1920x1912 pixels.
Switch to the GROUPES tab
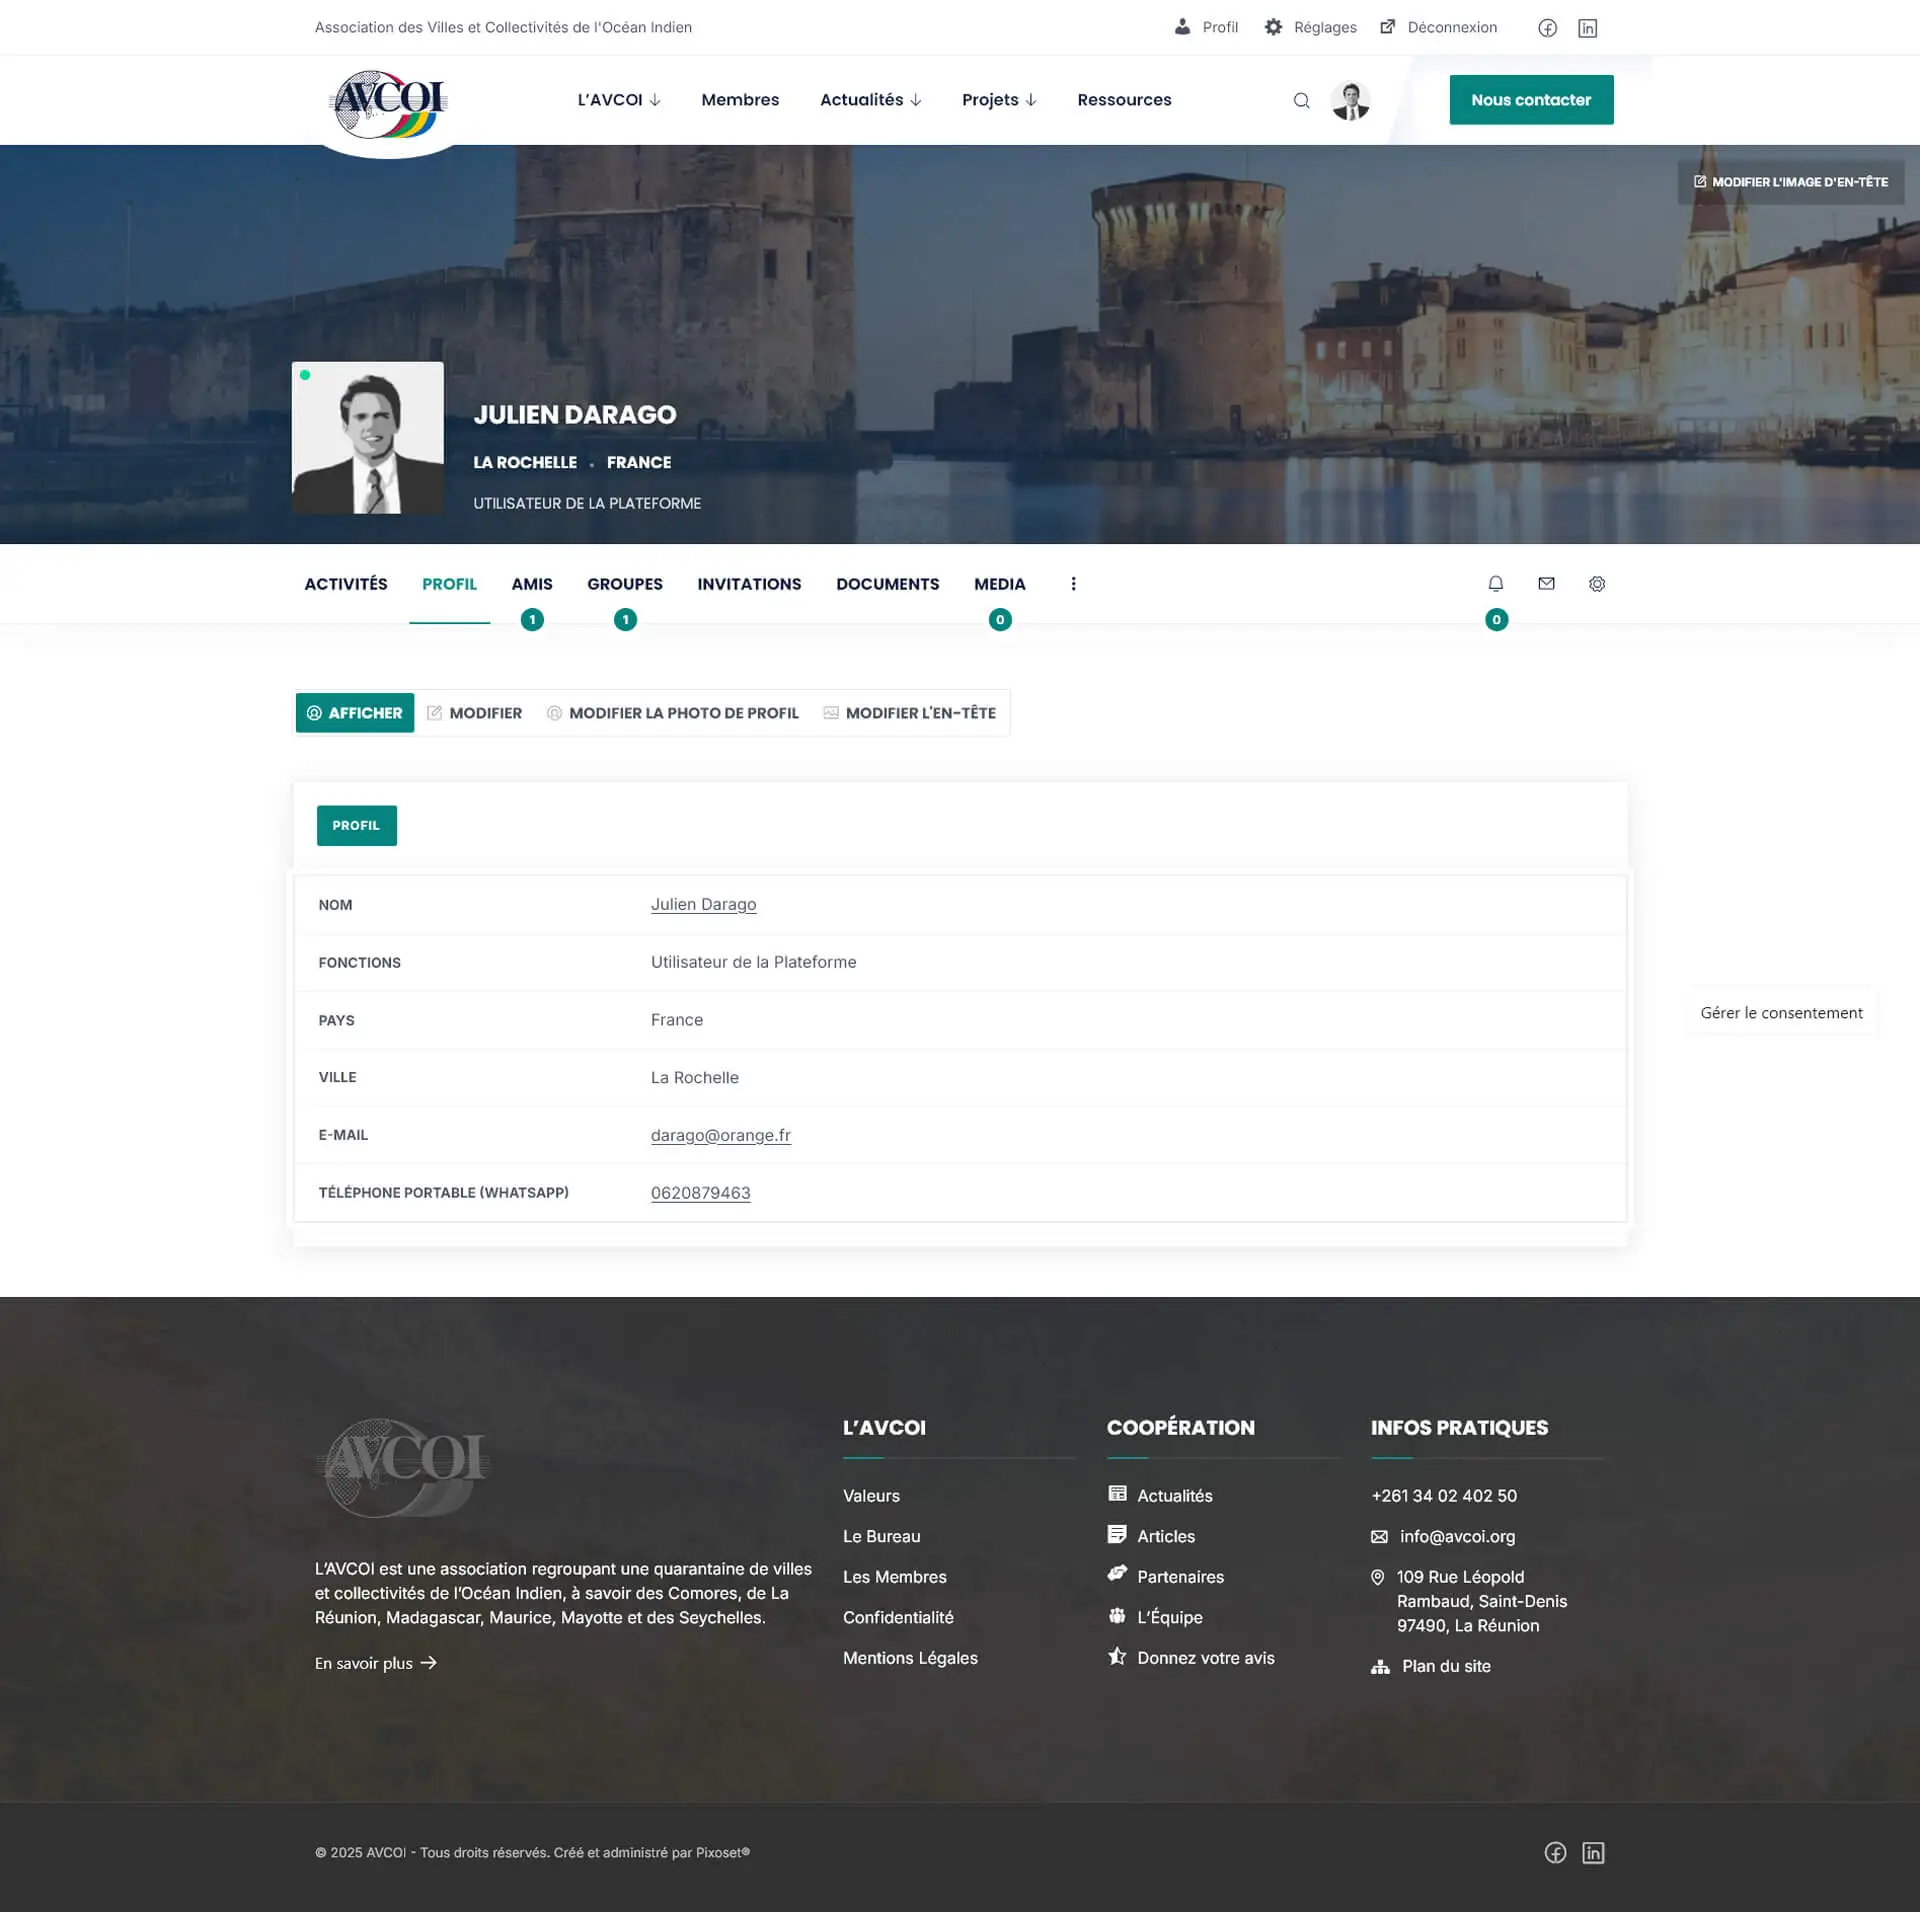click(x=624, y=583)
